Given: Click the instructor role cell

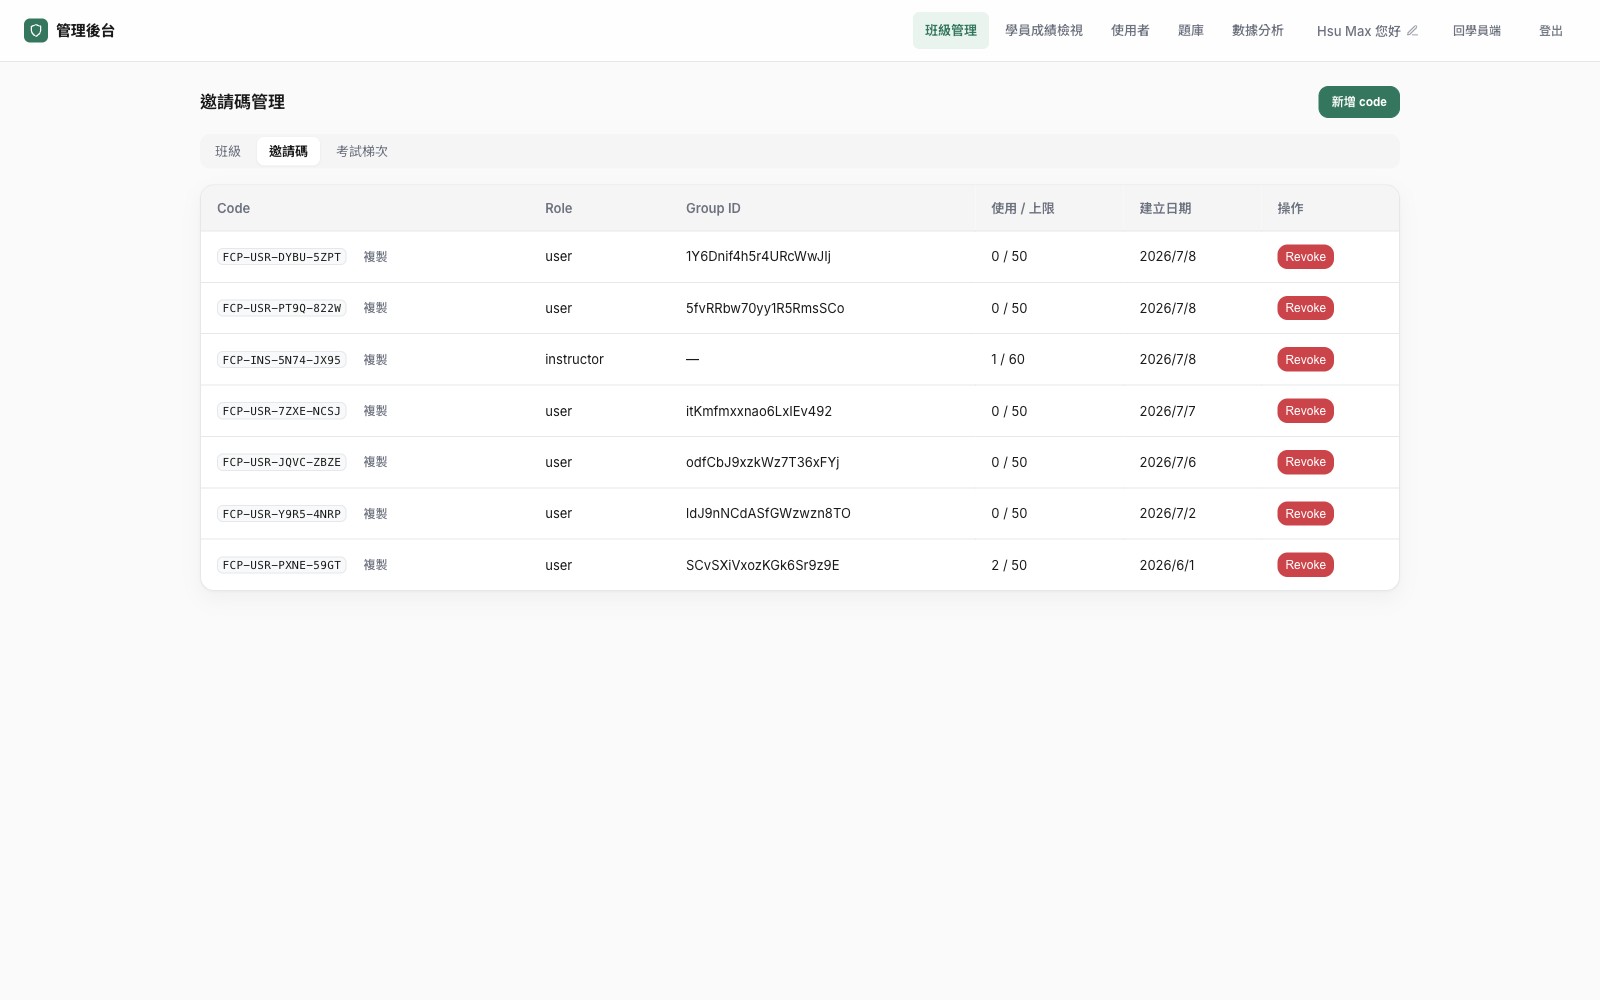Looking at the screenshot, I should tap(574, 359).
